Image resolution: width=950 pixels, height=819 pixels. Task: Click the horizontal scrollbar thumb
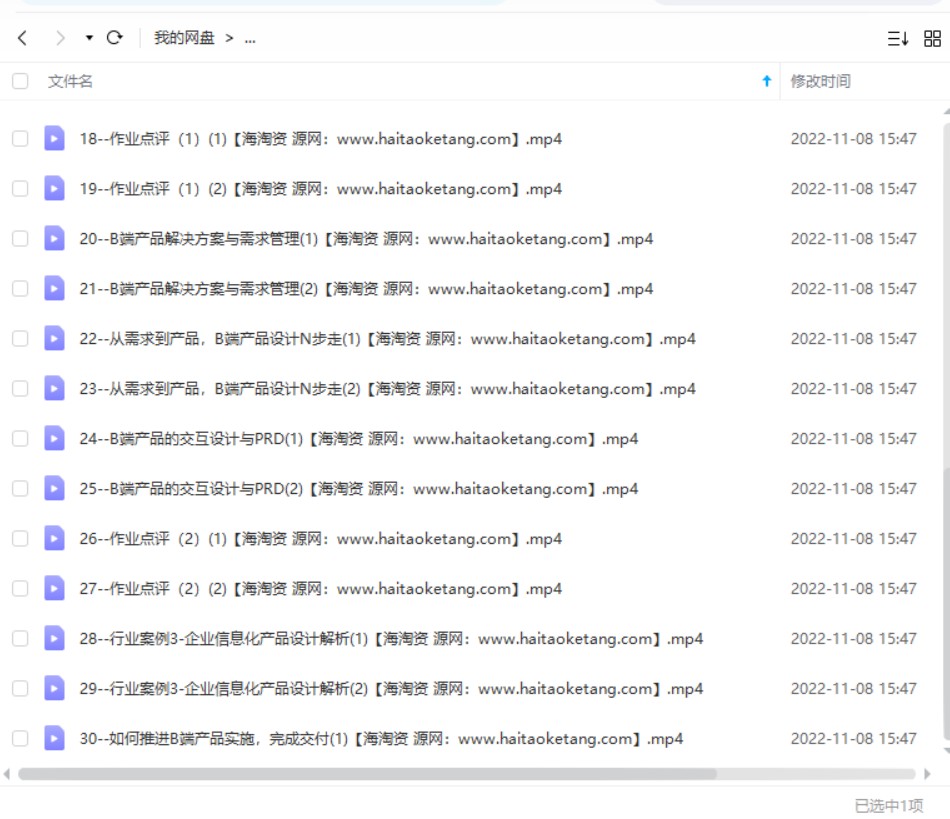[367, 774]
